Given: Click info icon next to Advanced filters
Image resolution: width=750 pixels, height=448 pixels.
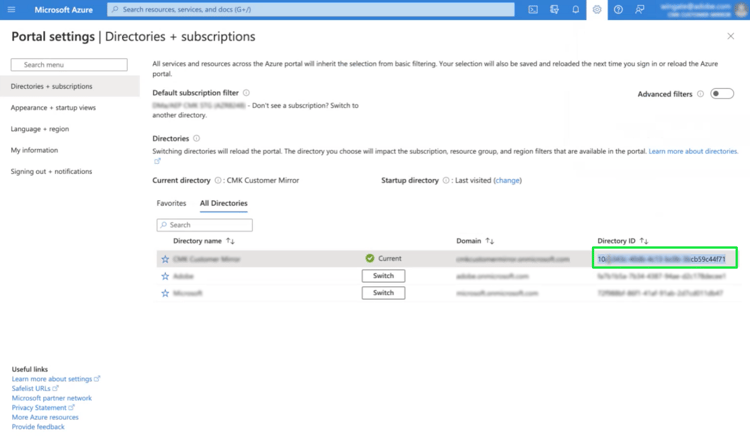Looking at the screenshot, I should point(700,94).
